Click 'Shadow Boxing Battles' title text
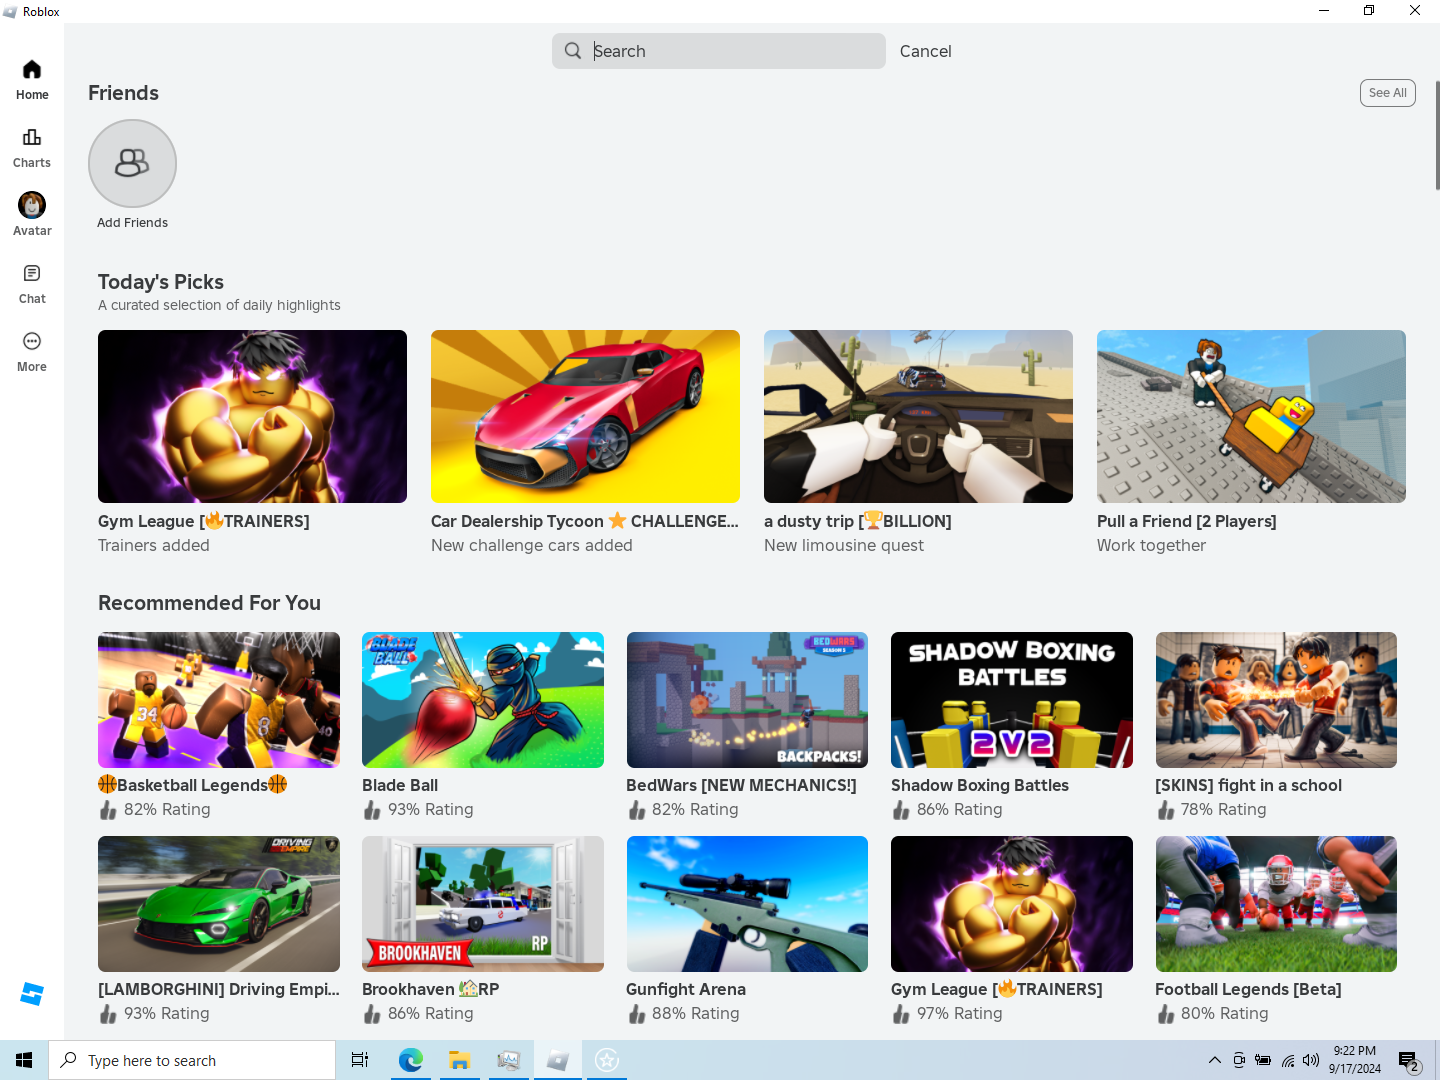 coord(980,785)
